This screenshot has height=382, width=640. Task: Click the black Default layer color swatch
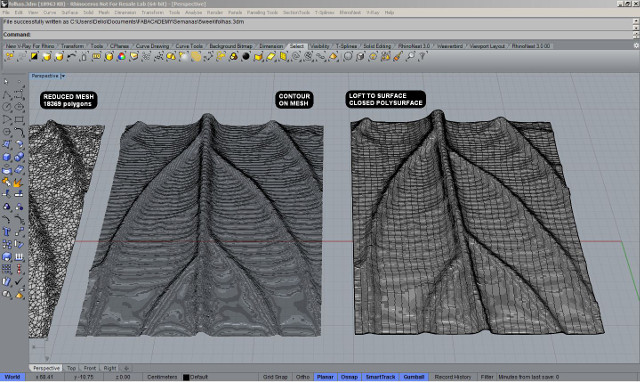186,377
